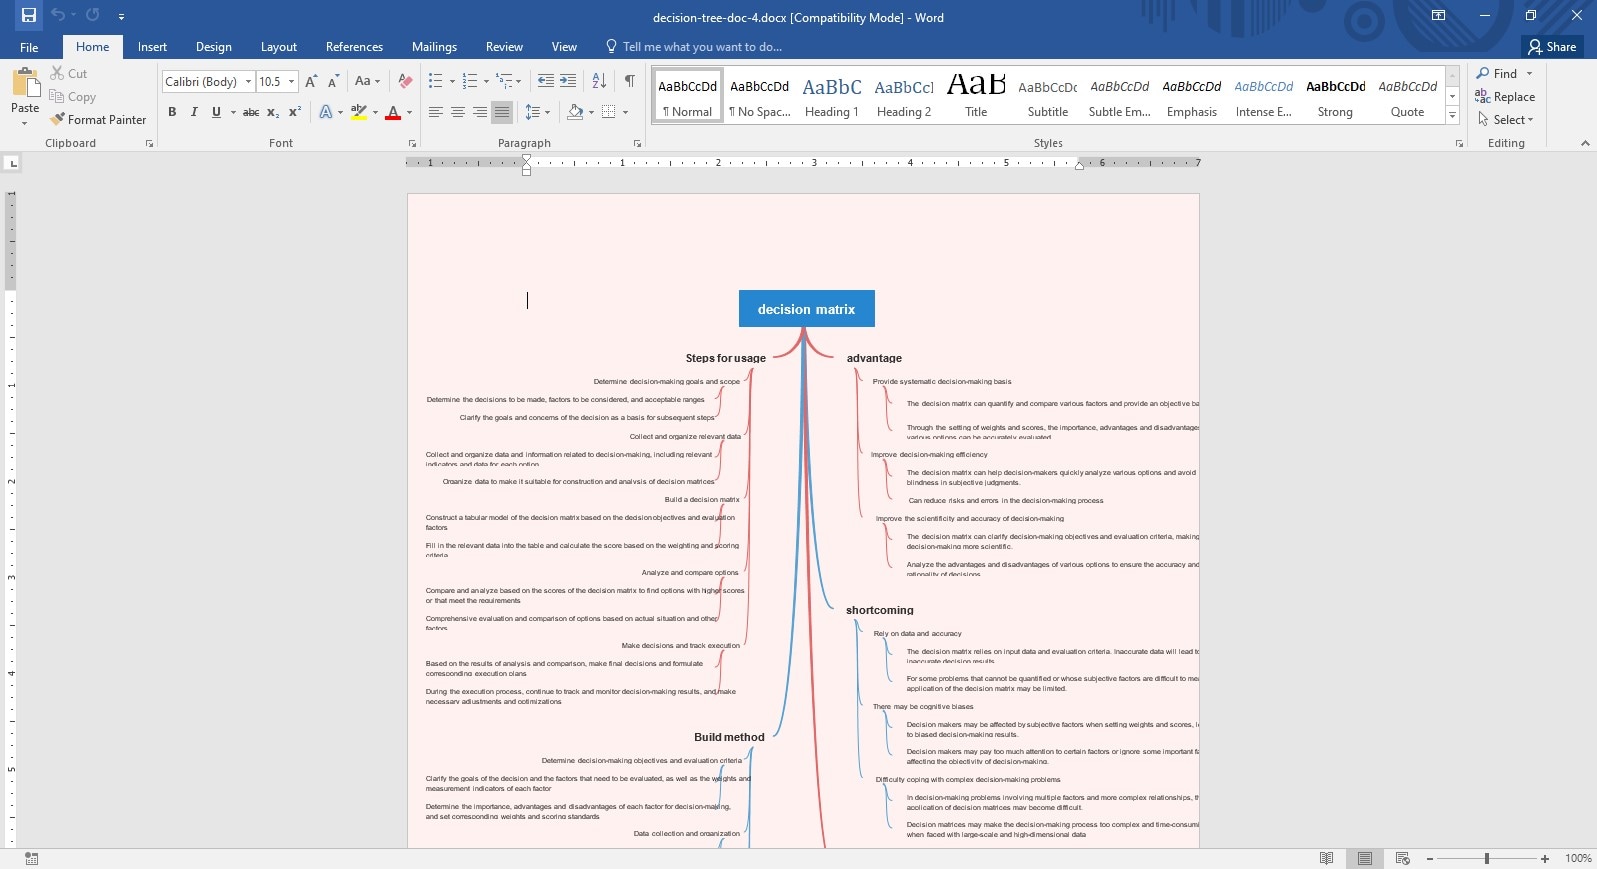Viewport: 1597px width, 869px height.
Task: Sort the selected text
Action: tap(599, 81)
